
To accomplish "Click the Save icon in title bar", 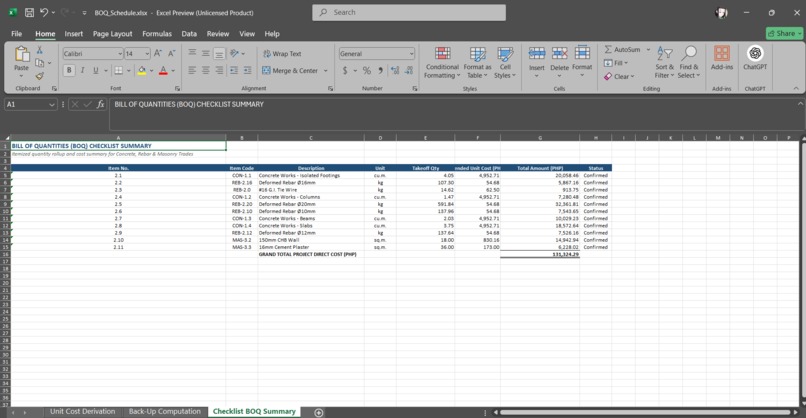I will point(29,12).
